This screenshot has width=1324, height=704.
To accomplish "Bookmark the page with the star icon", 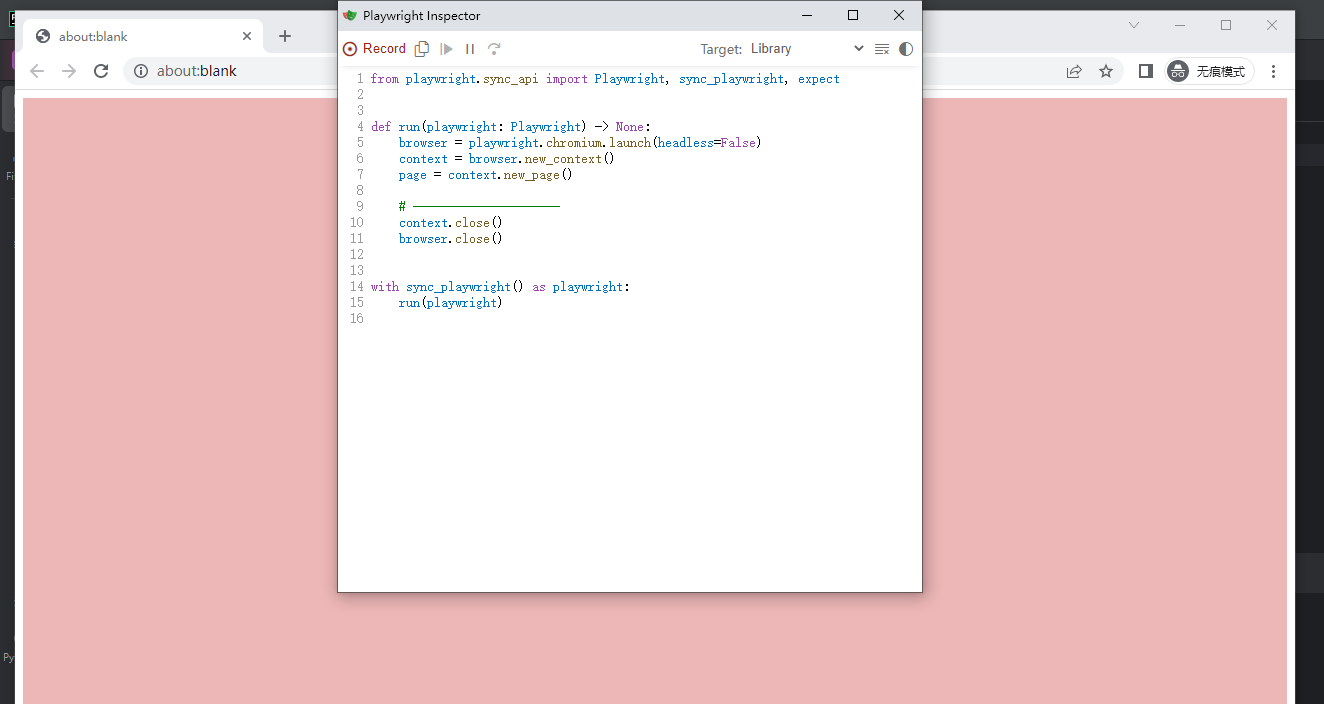I will [1106, 71].
